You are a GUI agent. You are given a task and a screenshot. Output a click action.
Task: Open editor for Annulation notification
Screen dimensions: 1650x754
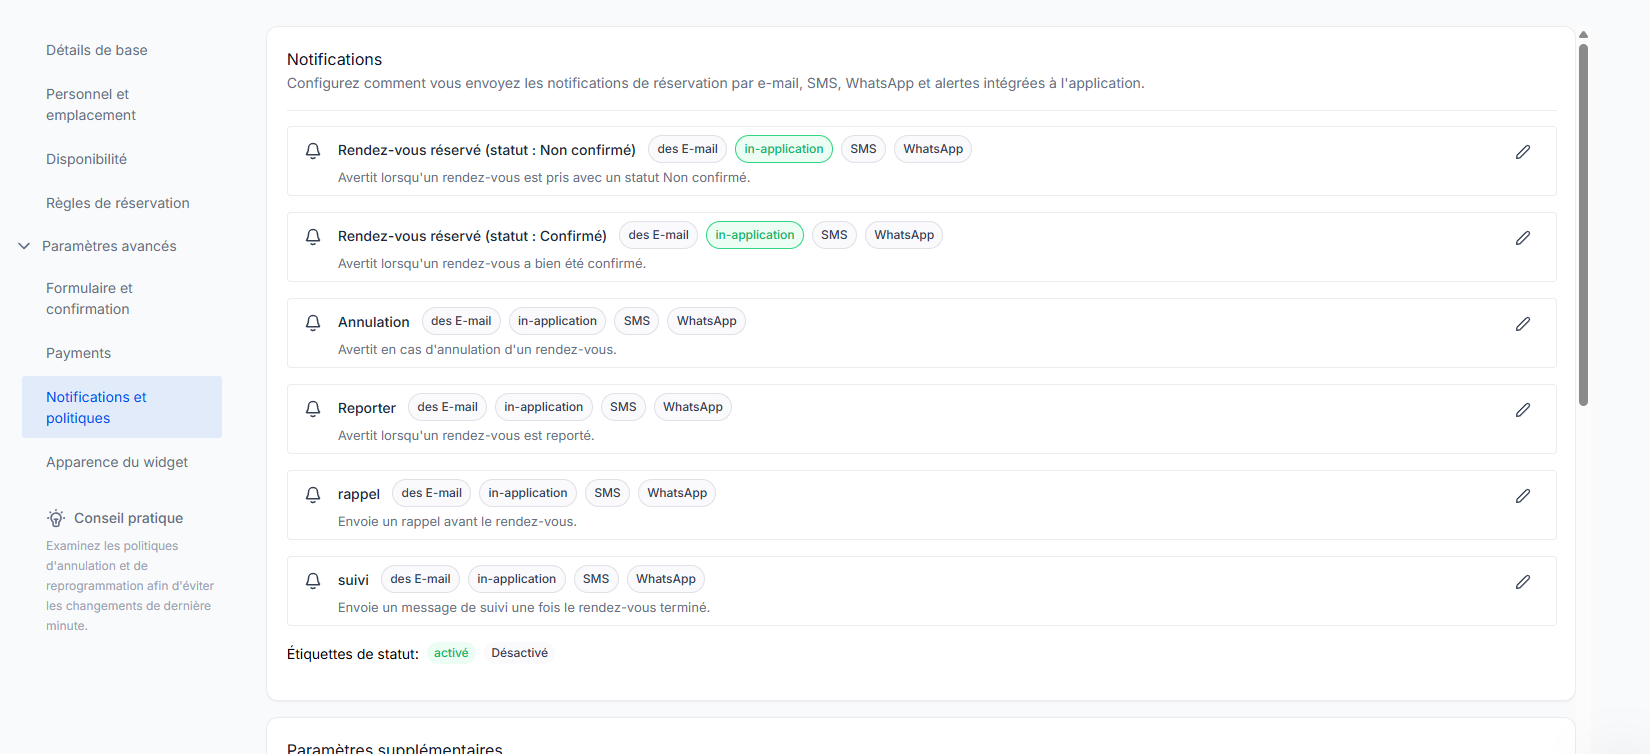(1522, 324)
